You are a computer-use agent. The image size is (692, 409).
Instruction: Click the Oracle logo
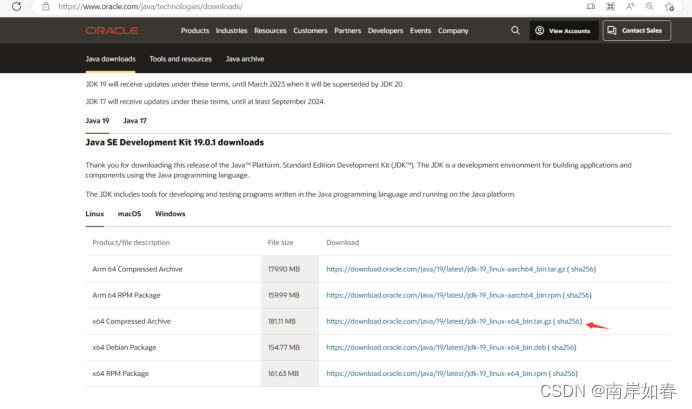(x=112, y=30)
